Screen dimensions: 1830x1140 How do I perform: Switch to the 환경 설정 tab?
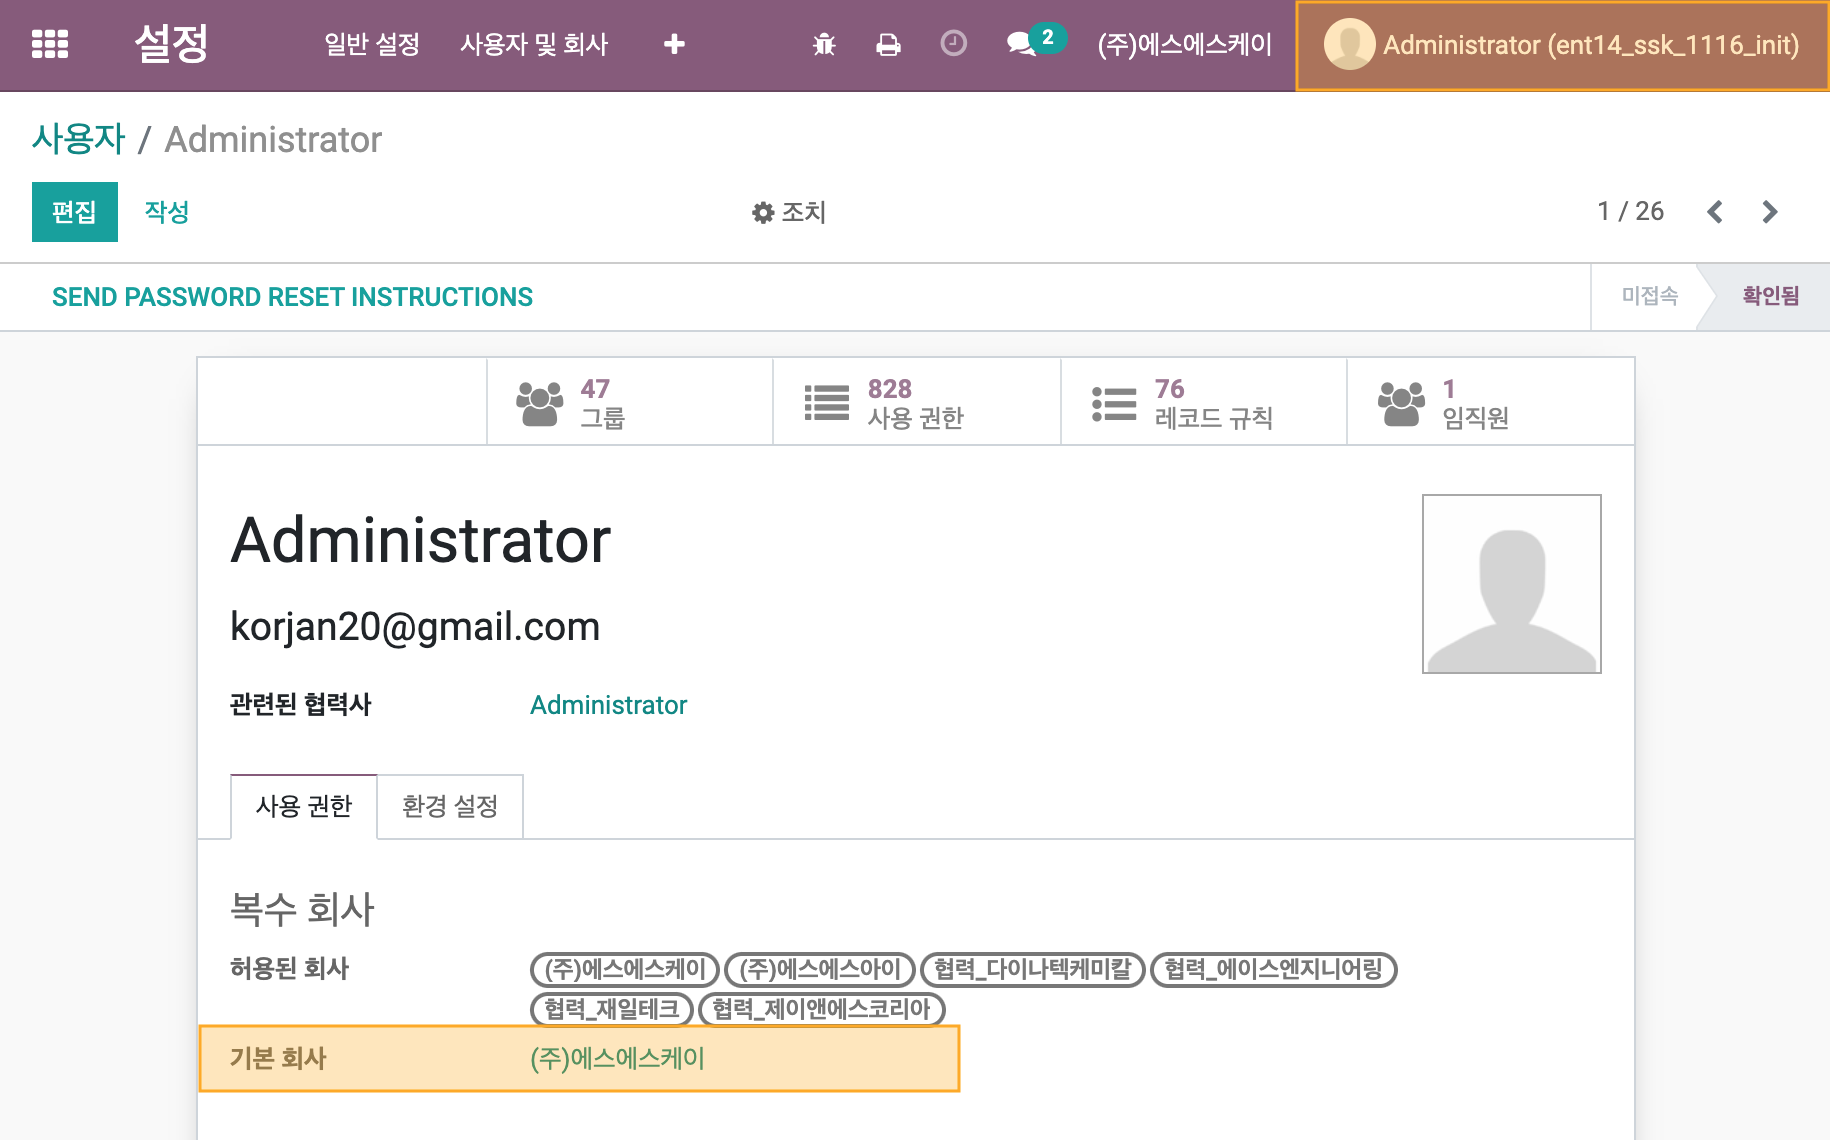point(450,806)
